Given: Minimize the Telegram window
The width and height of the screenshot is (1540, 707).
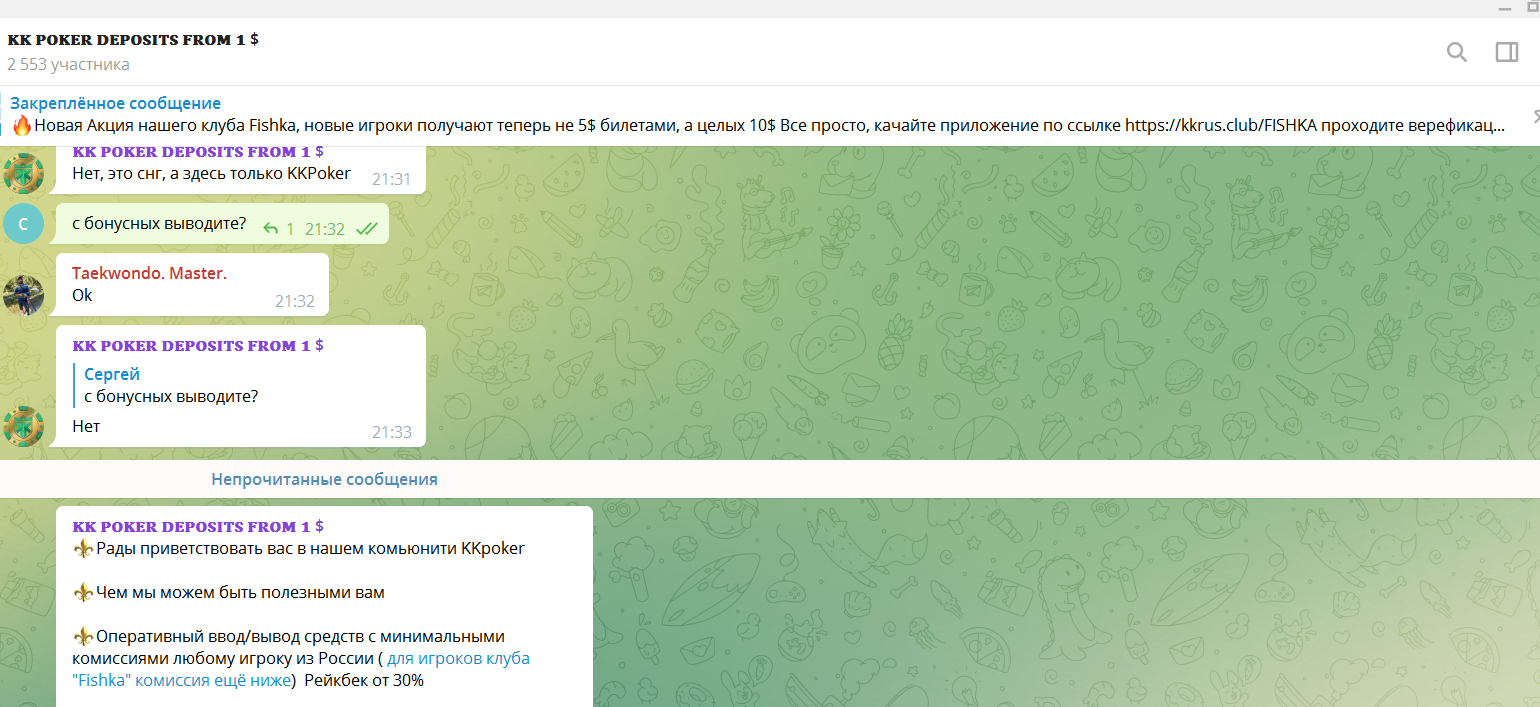Looking at the screenshot, I should (1503, 8).
